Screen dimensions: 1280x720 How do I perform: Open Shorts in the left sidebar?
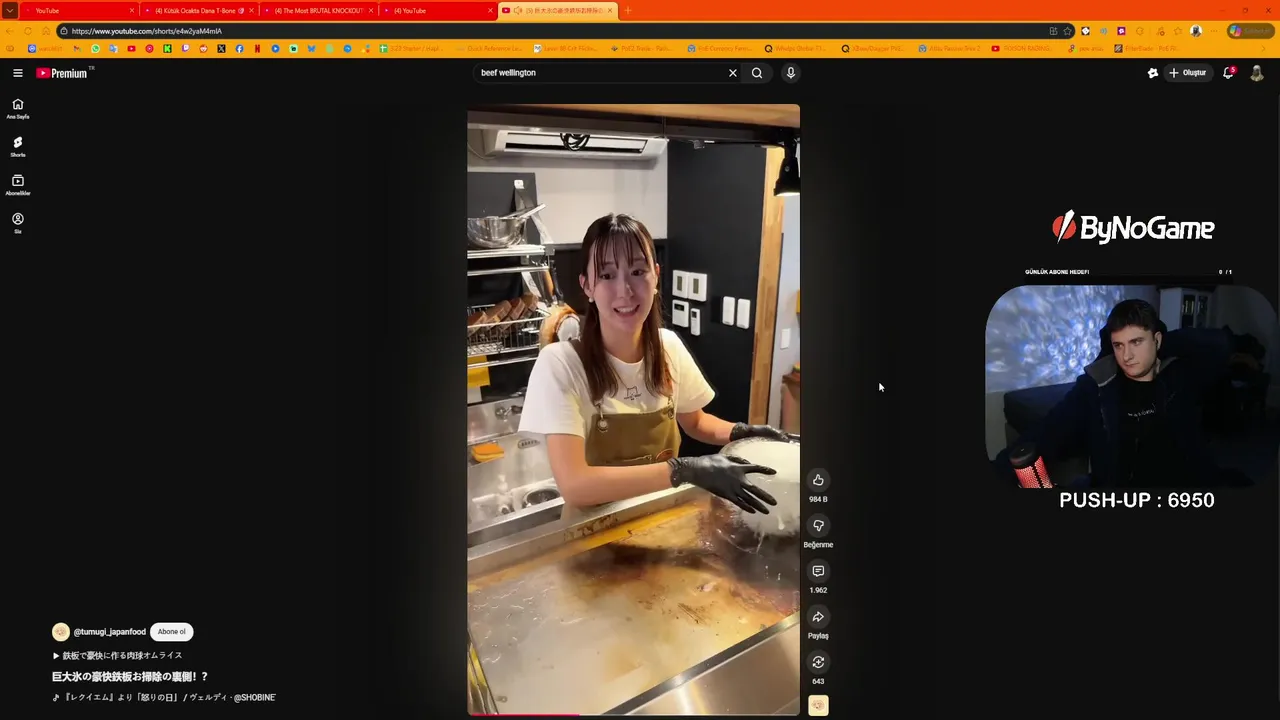click(18, 147)
